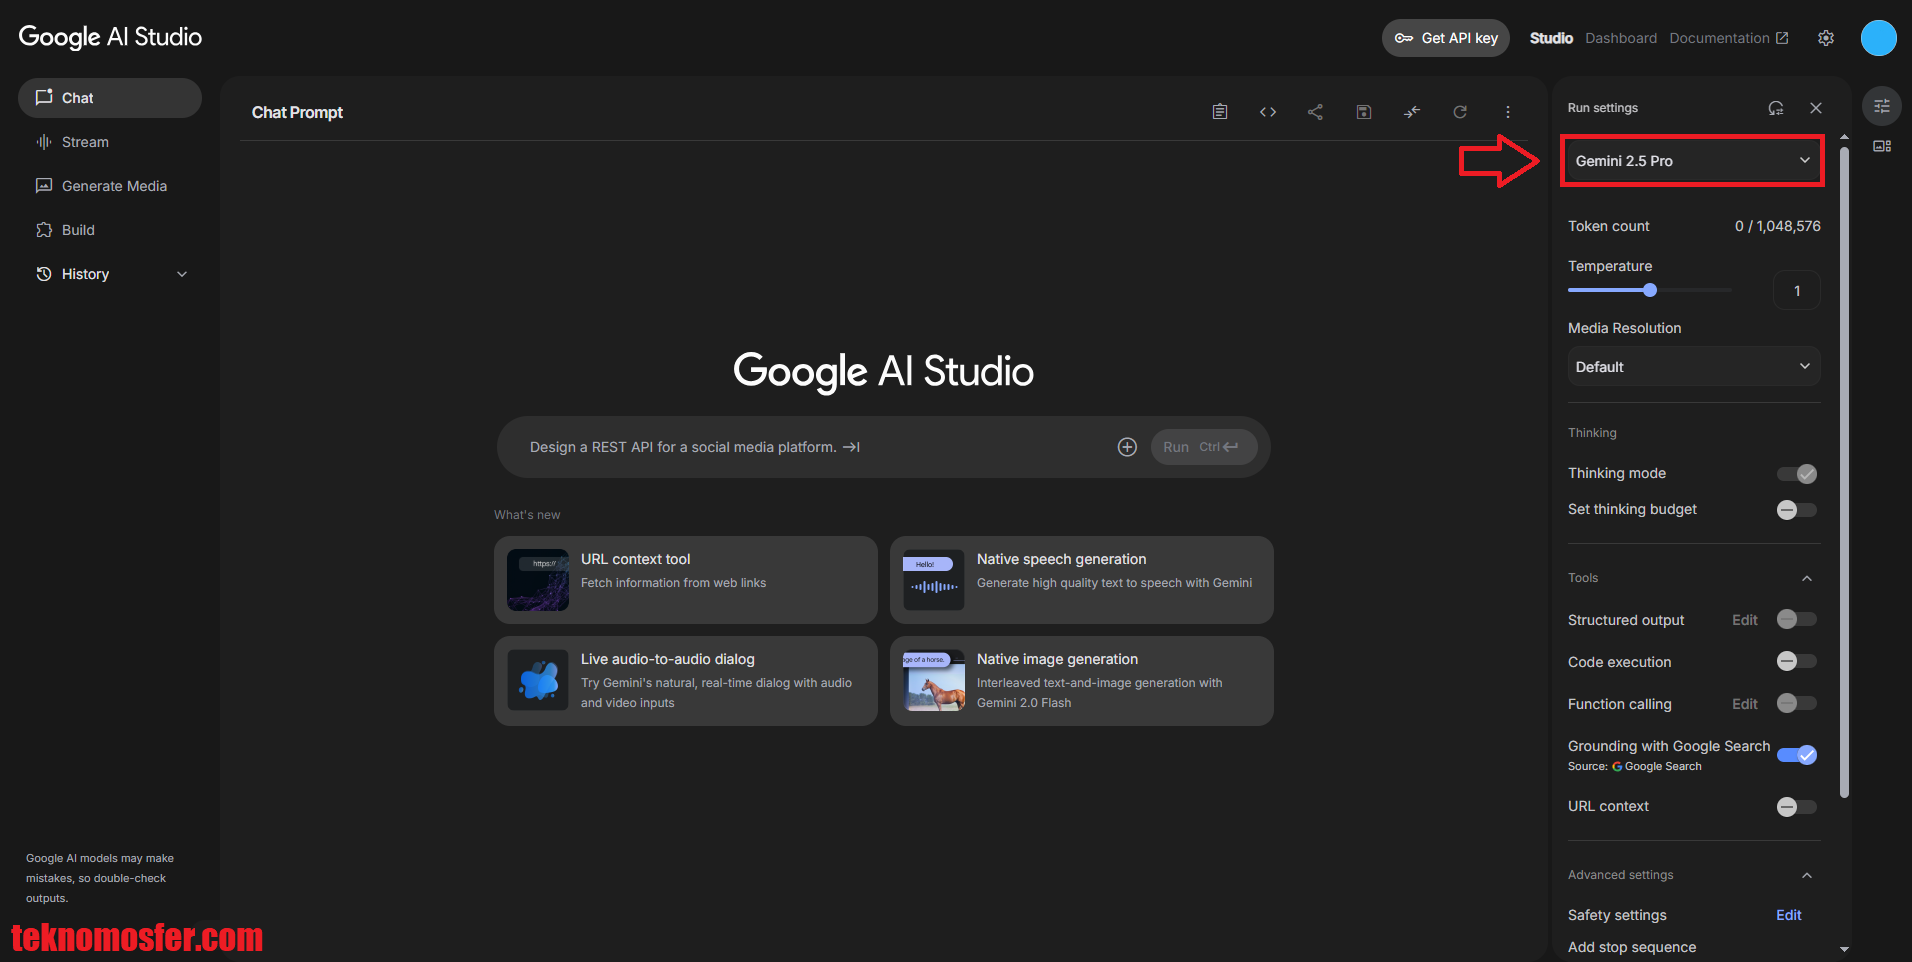Close the Run settings panel
Image resolution: width=1912 pixels, height=962 pixels.
(x=1816, y=108)
